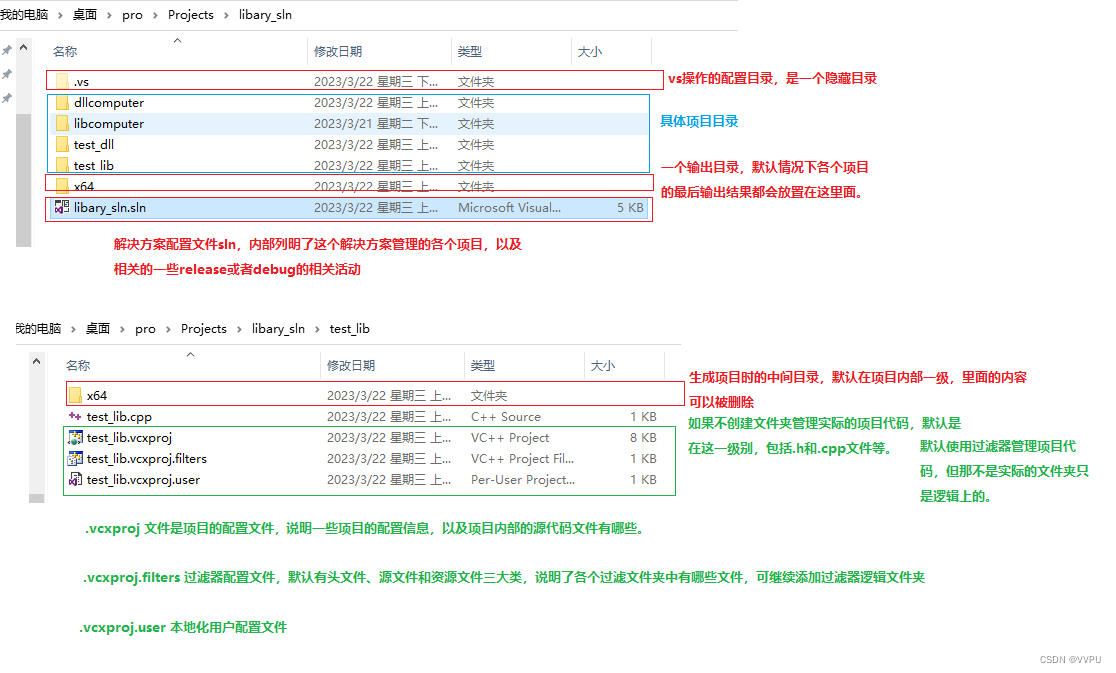Select the test_lib.cpp file name

(119, 416)
